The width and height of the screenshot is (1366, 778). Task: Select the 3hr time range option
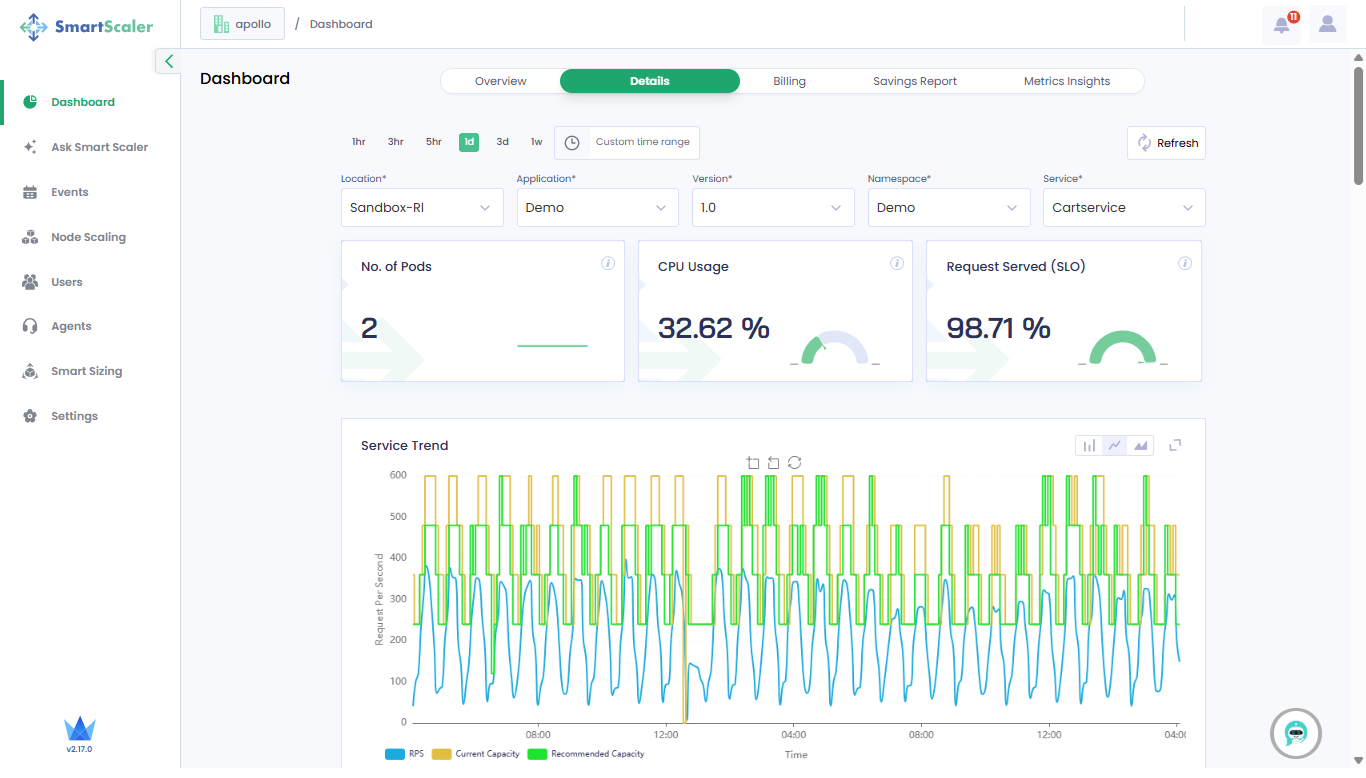[x=395, y=142]
